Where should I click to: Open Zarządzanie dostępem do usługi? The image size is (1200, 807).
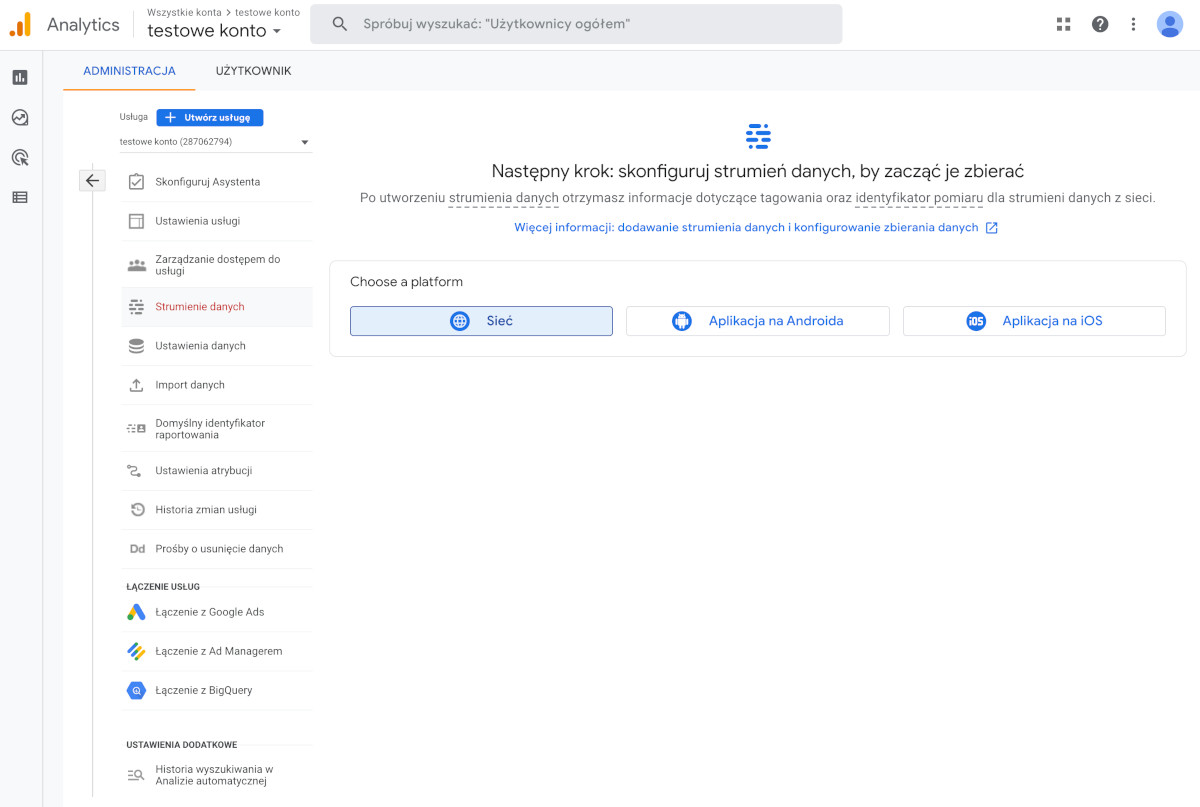[217, 265]
